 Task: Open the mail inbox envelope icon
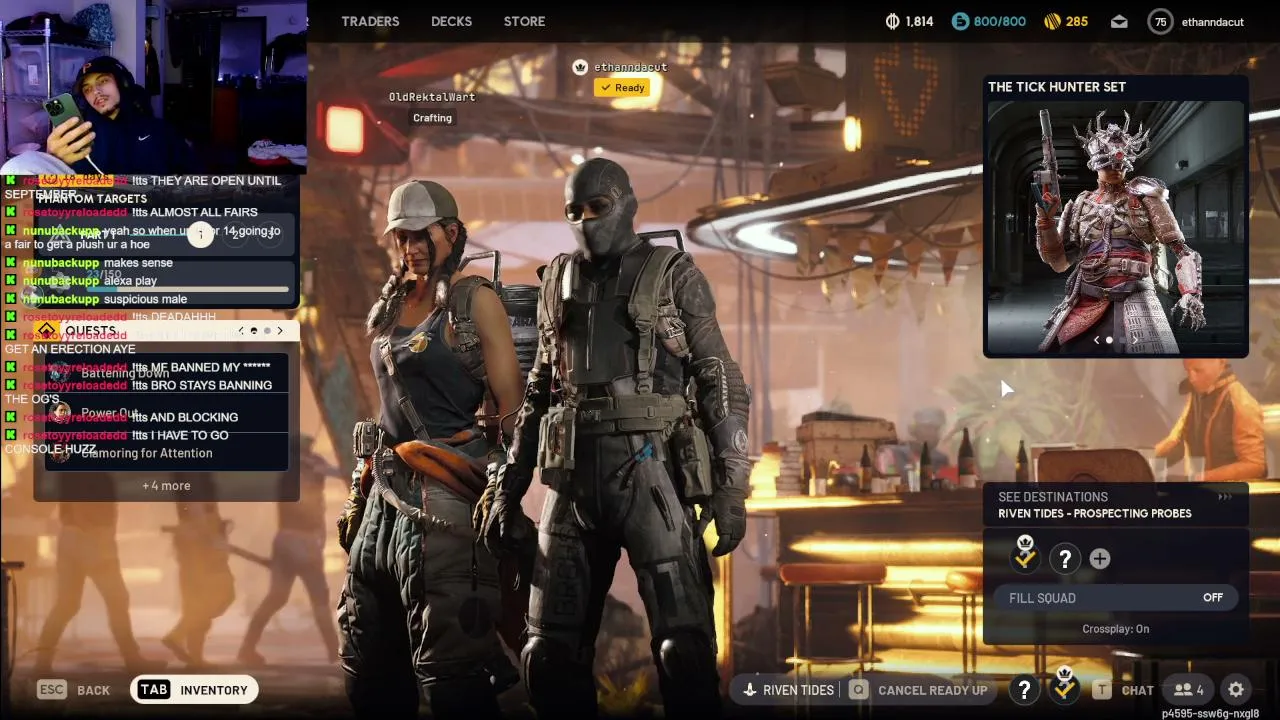[x=1119, y=22]
